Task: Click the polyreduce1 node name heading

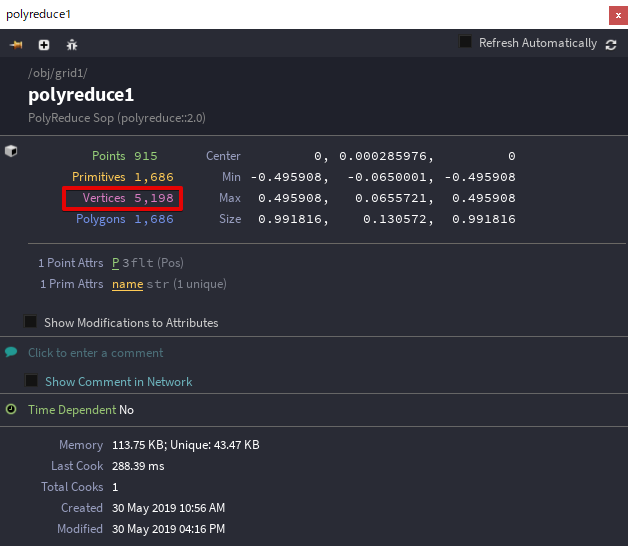Action: tap(81, 95)
